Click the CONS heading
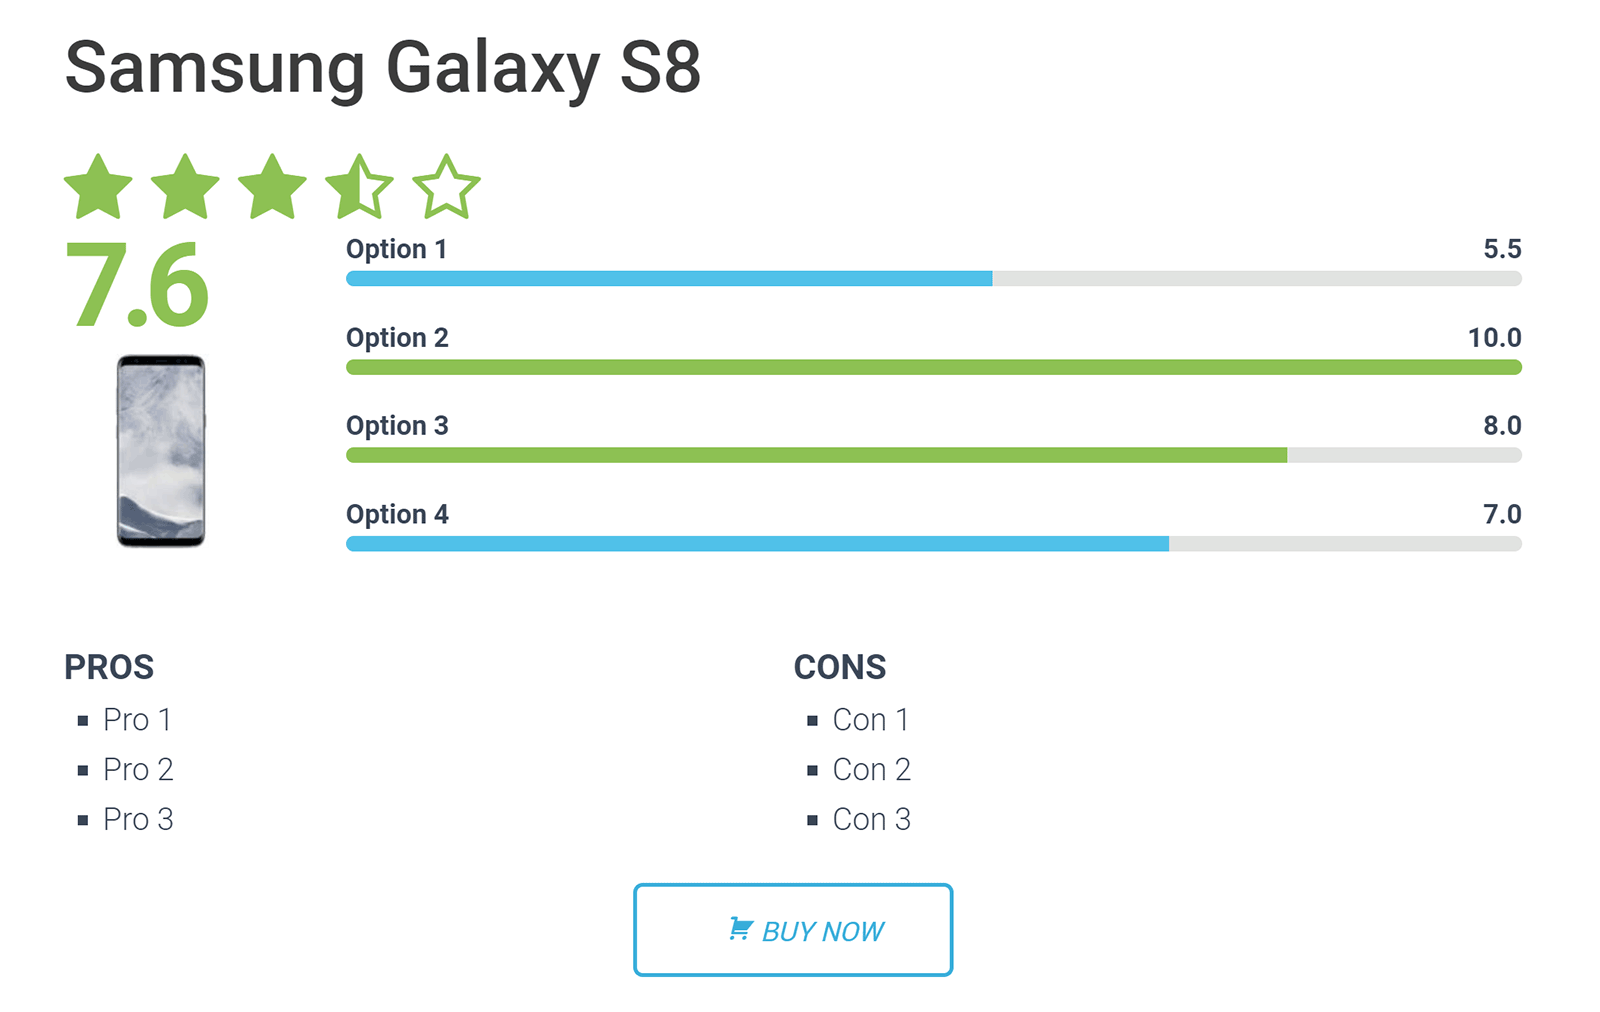Image resolution: width=1600 pixels, height=1012 pixels. [x=840, y=667]
